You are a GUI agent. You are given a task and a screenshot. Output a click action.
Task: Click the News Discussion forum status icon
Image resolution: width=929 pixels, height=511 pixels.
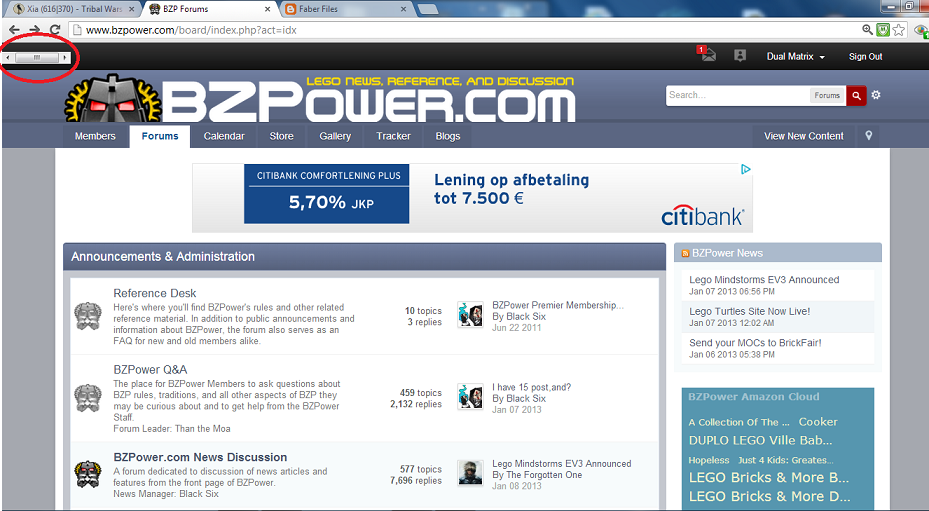tap(88, 474)
